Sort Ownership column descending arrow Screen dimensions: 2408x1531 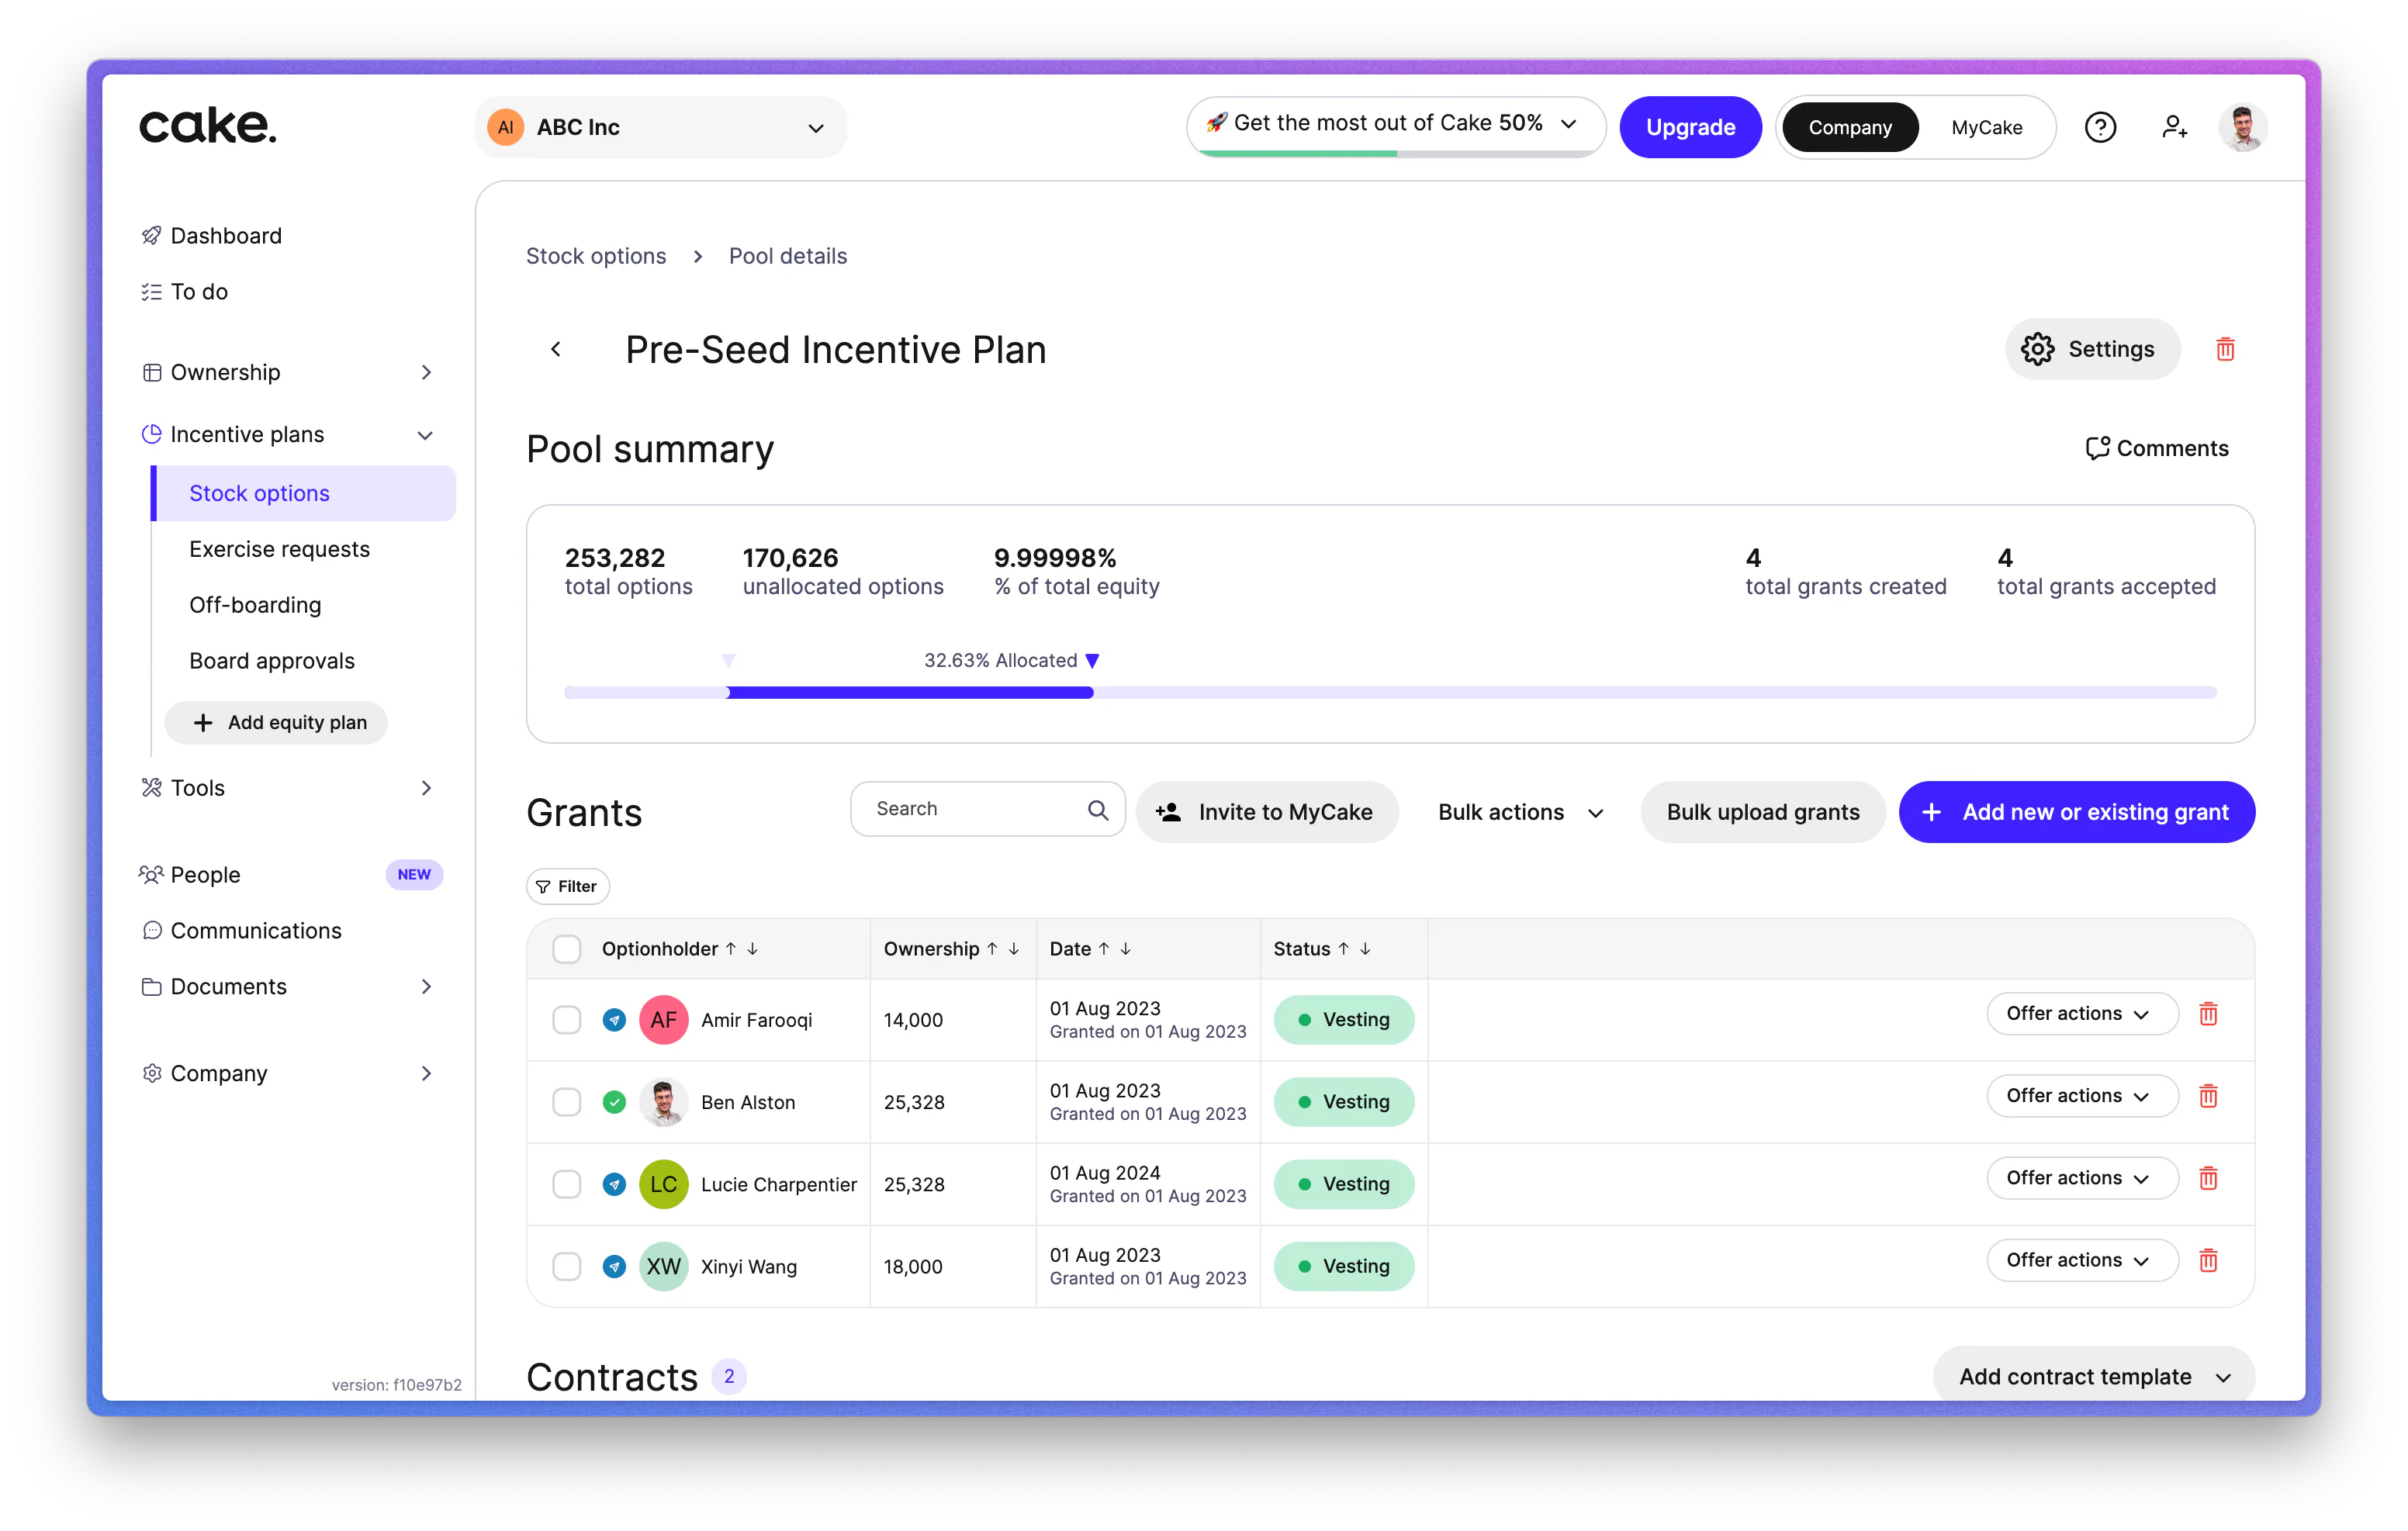tap(1014, 948)
